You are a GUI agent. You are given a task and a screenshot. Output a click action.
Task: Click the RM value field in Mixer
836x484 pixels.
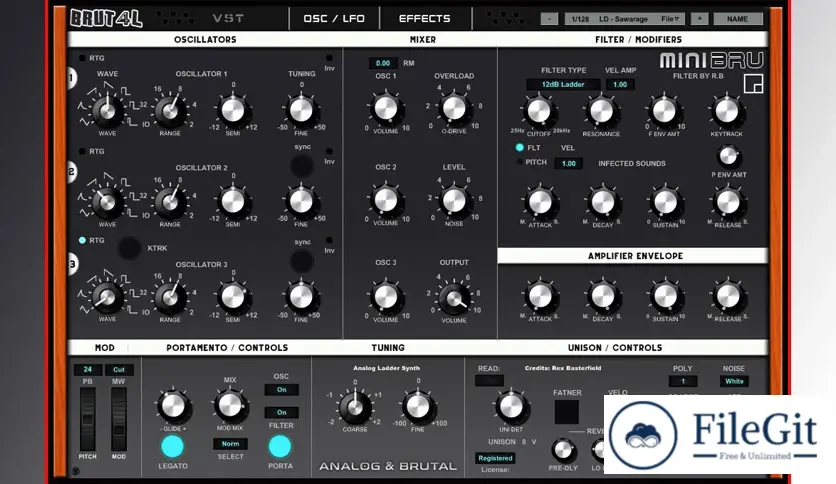coord(383,63)
